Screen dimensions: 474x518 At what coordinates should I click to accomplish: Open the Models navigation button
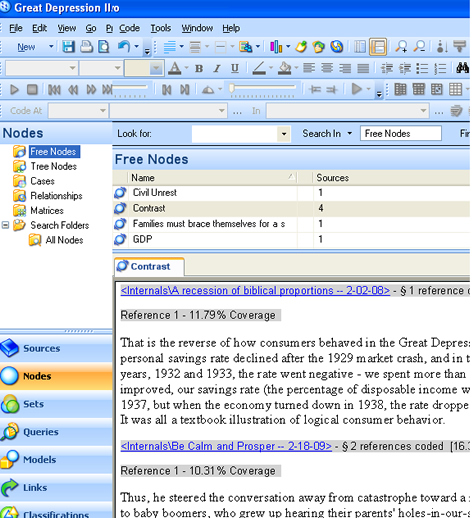click(x=56, y=460)
